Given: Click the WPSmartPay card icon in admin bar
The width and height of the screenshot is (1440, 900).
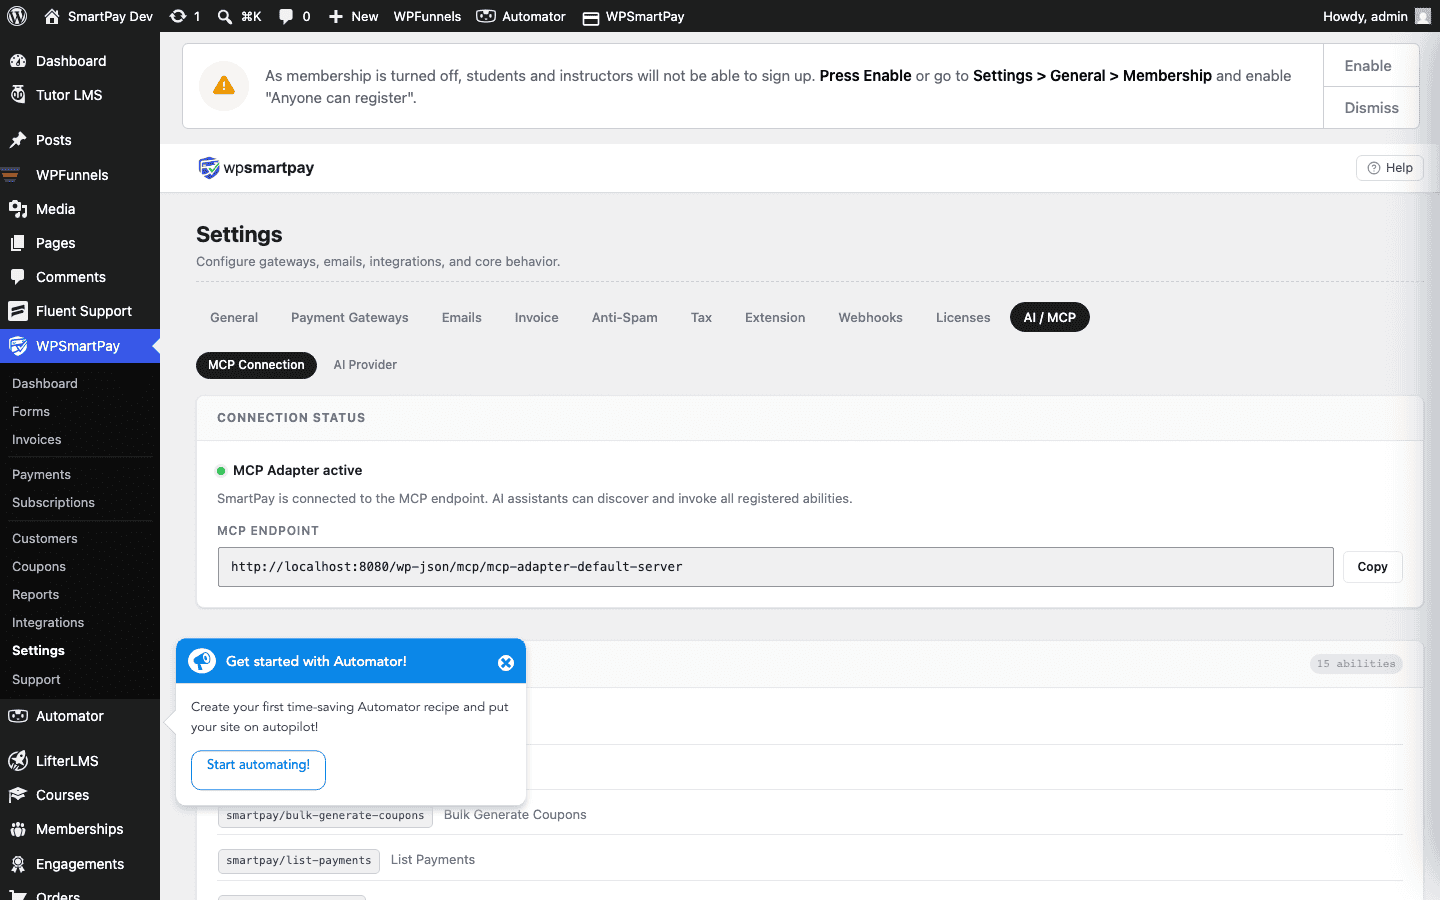Looking at the screenshot, I should click(591, 17).
